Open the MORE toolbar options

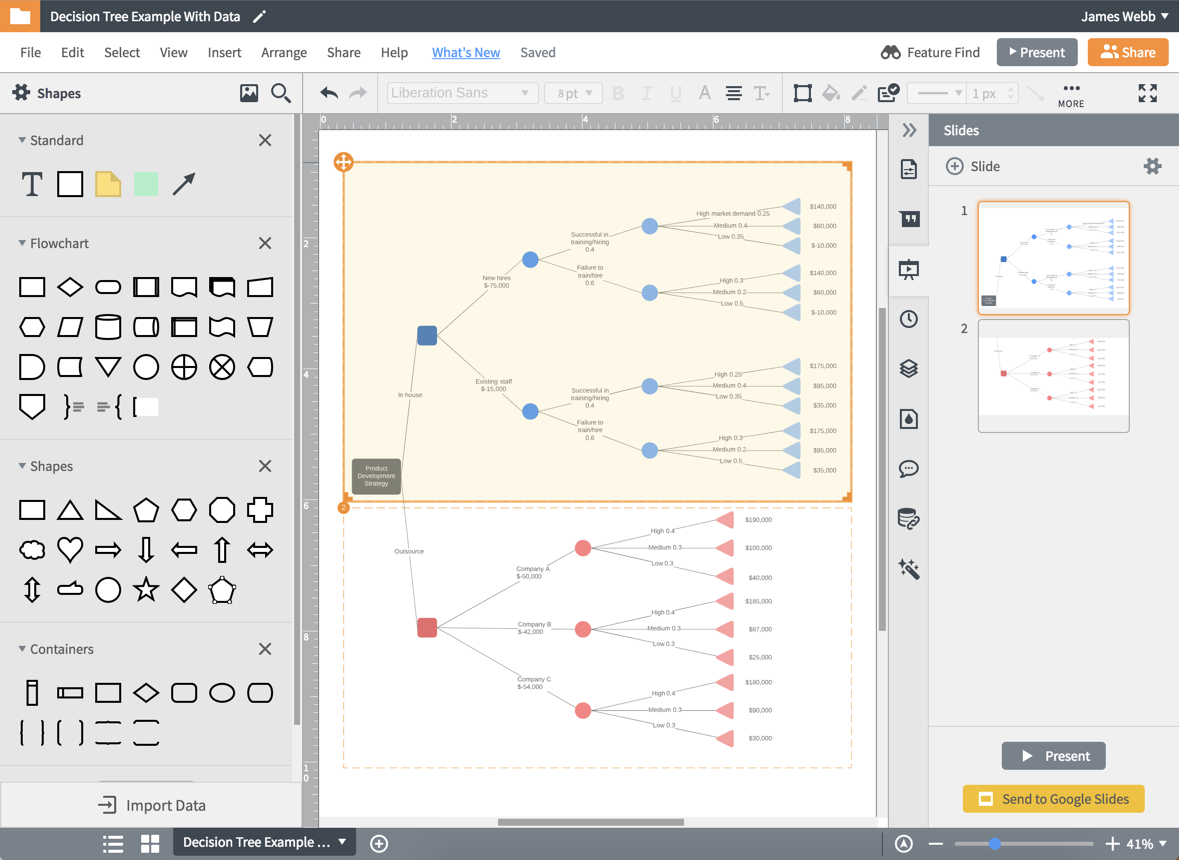click(x=1071, y=95)
